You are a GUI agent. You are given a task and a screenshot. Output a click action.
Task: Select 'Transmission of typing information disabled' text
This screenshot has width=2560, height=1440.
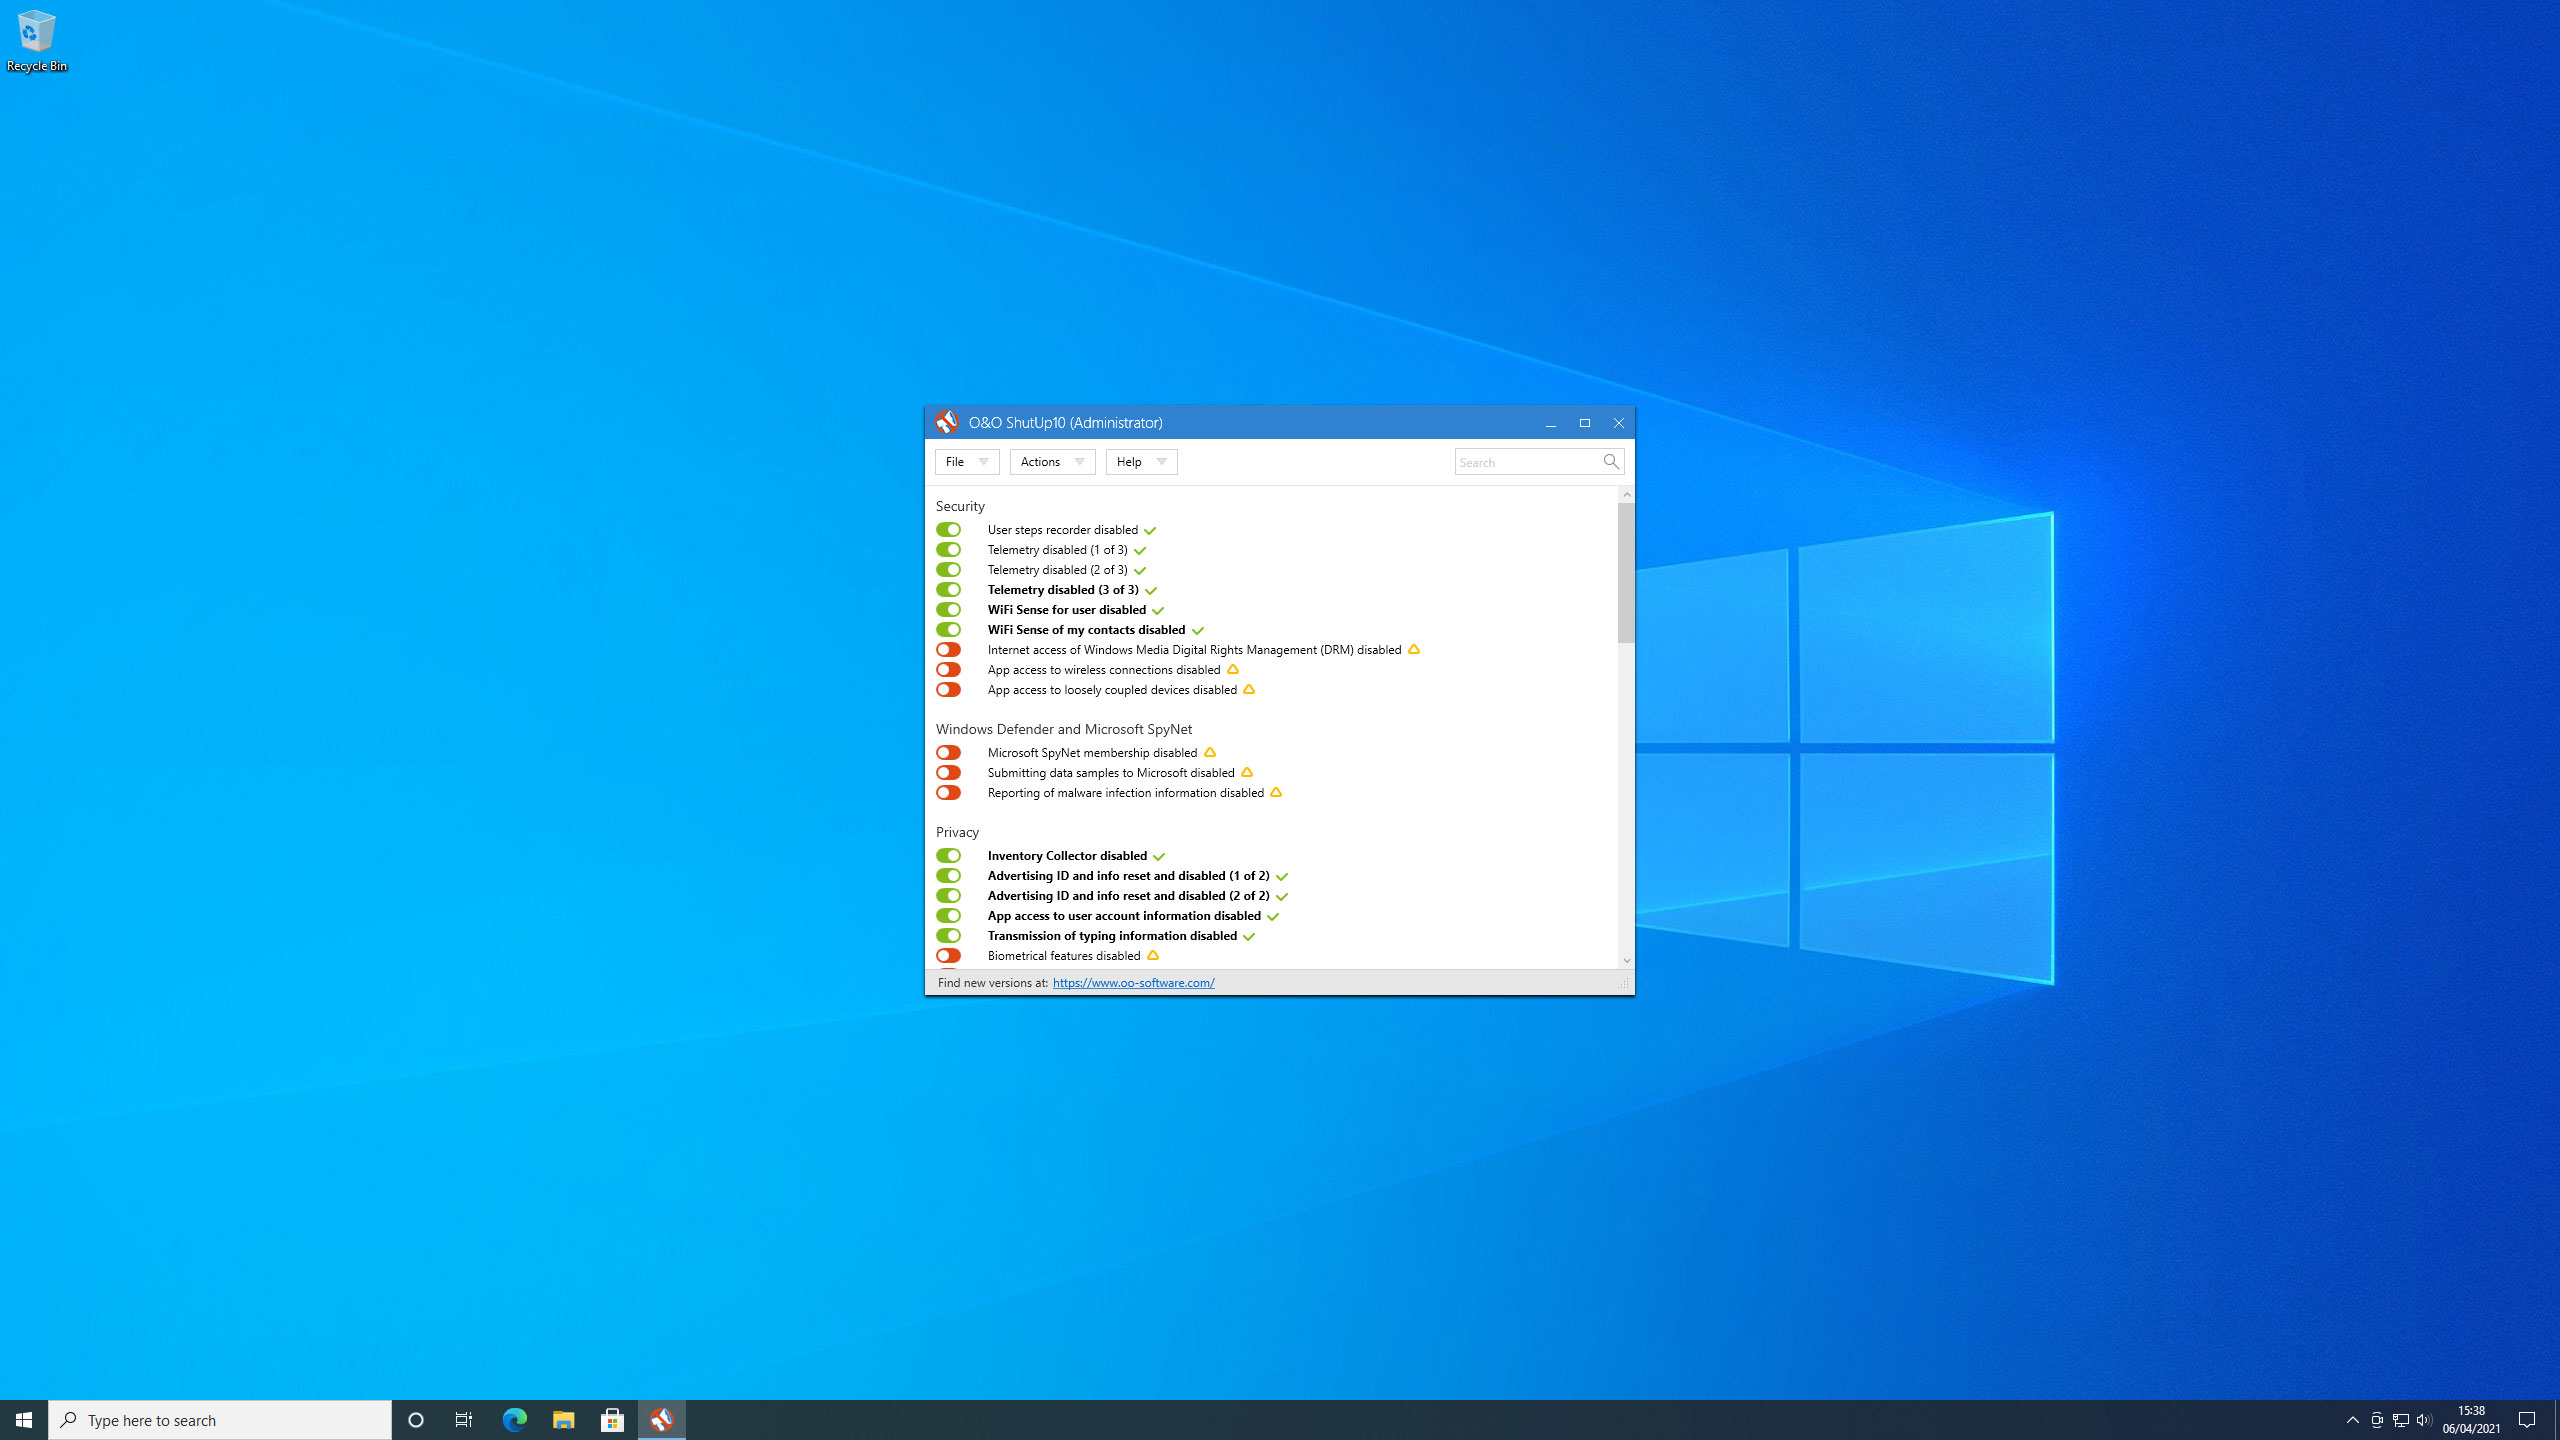click(1112, 936)
